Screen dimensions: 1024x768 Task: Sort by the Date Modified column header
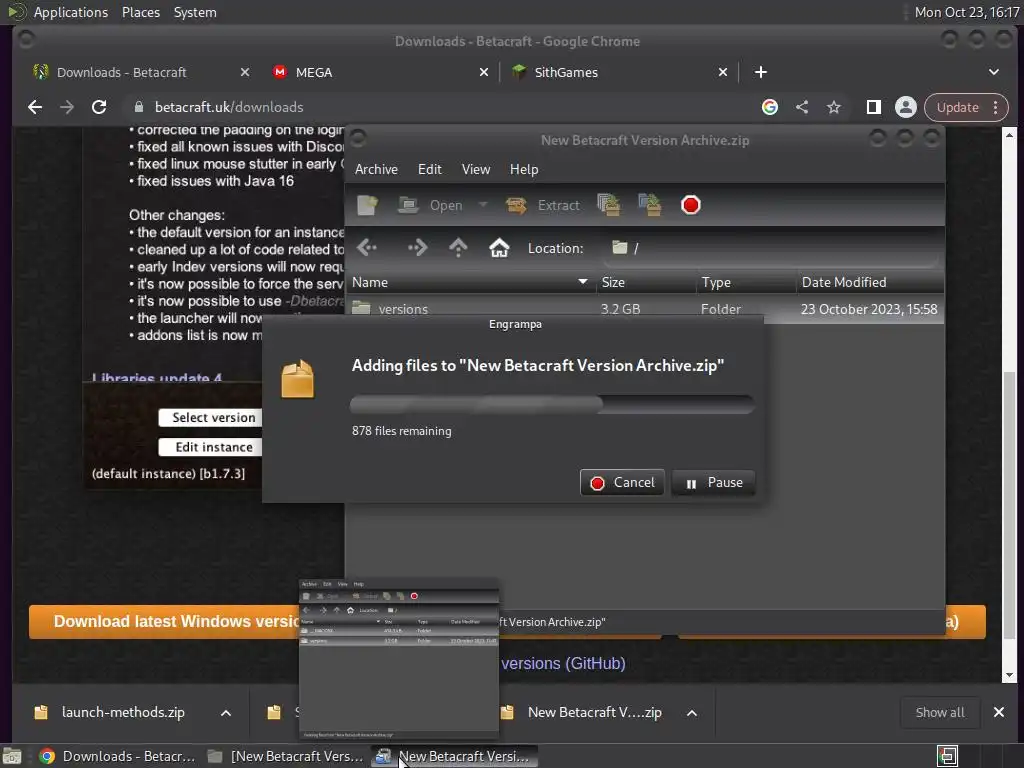tap(870, 282)
